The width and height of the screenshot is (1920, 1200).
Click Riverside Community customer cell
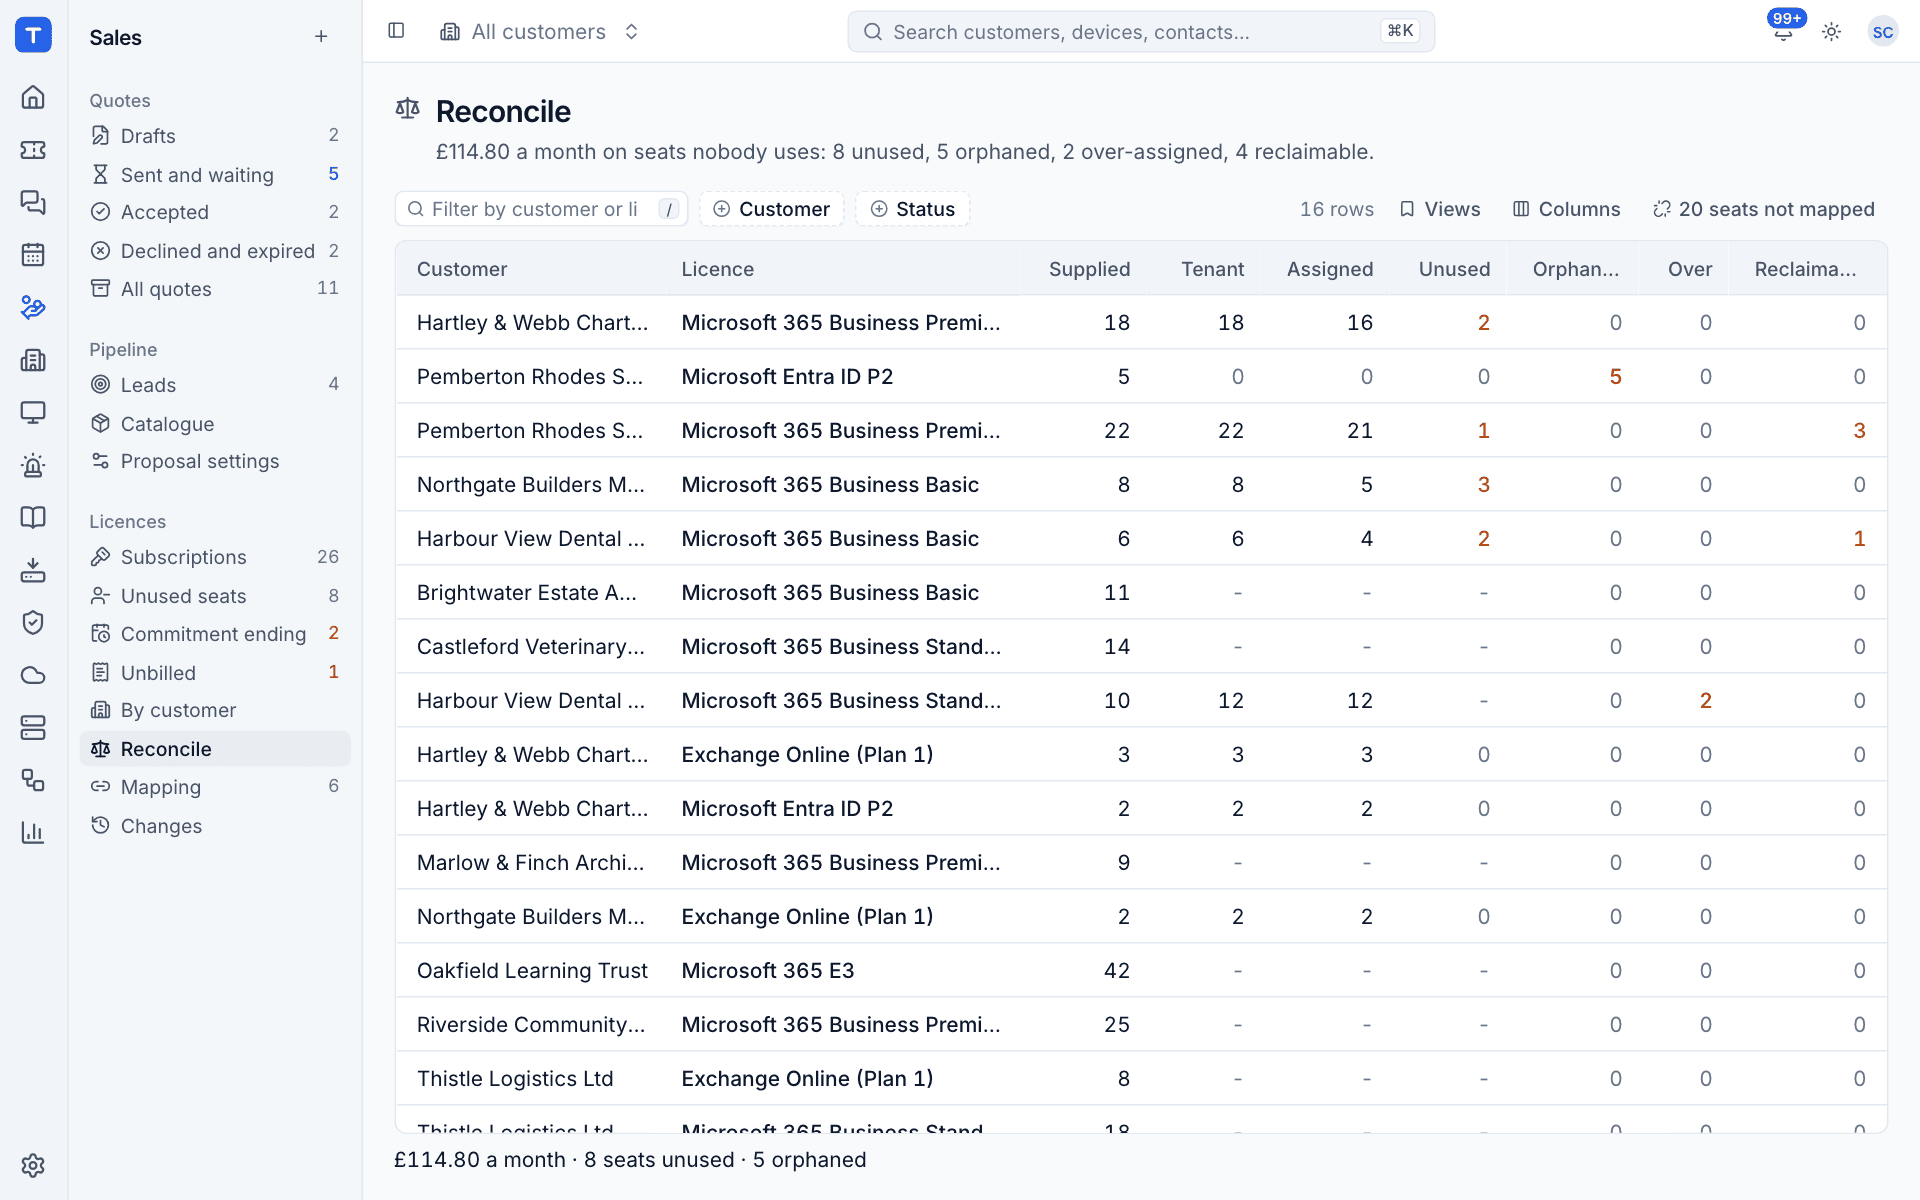[530, 1024]
